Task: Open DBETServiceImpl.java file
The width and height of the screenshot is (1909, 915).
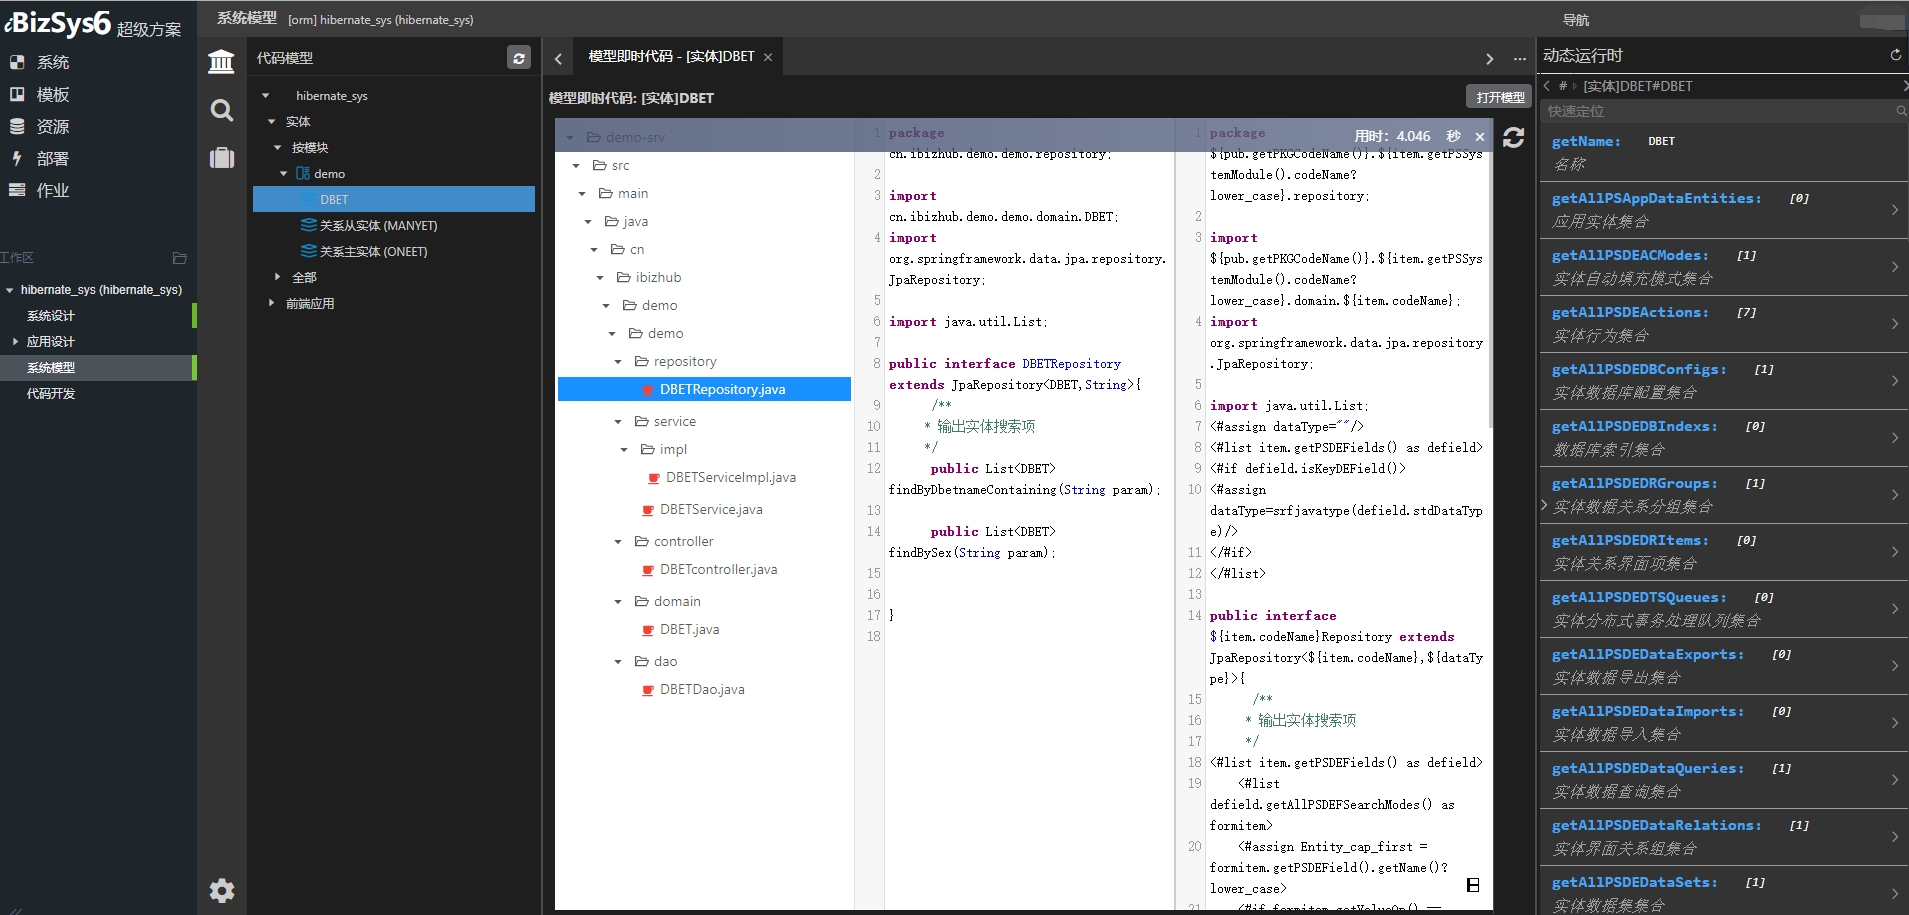Action: pyautogui.click(x=731, y=478)
